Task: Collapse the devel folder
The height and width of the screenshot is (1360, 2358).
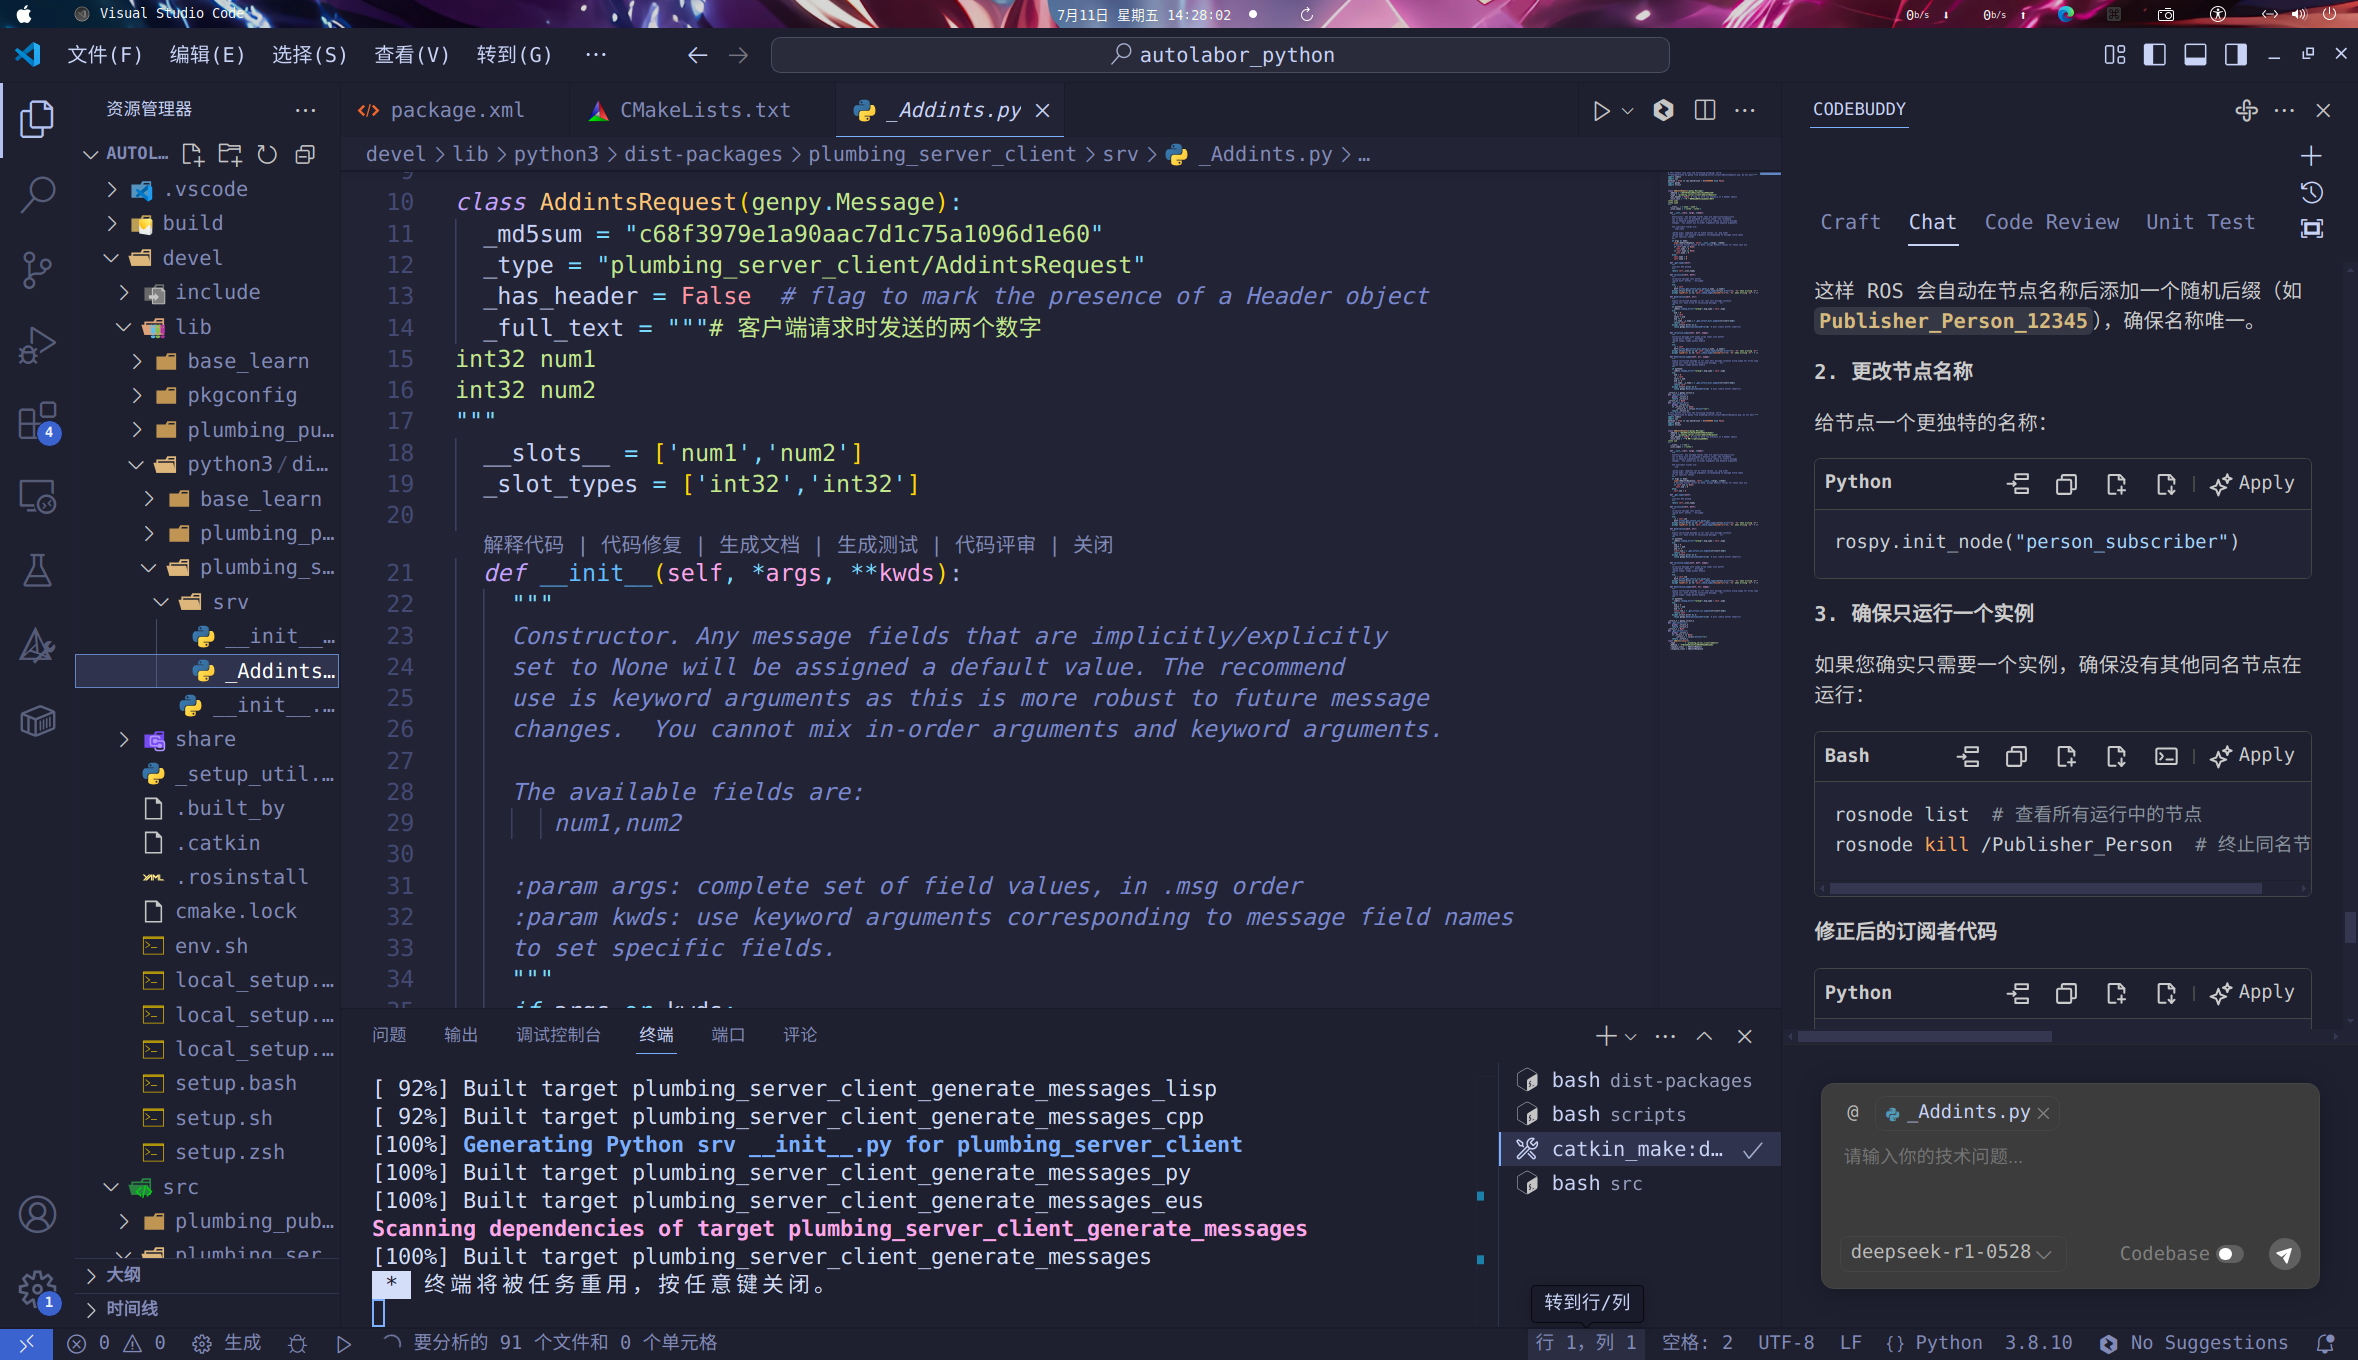Action: point(192,258)
